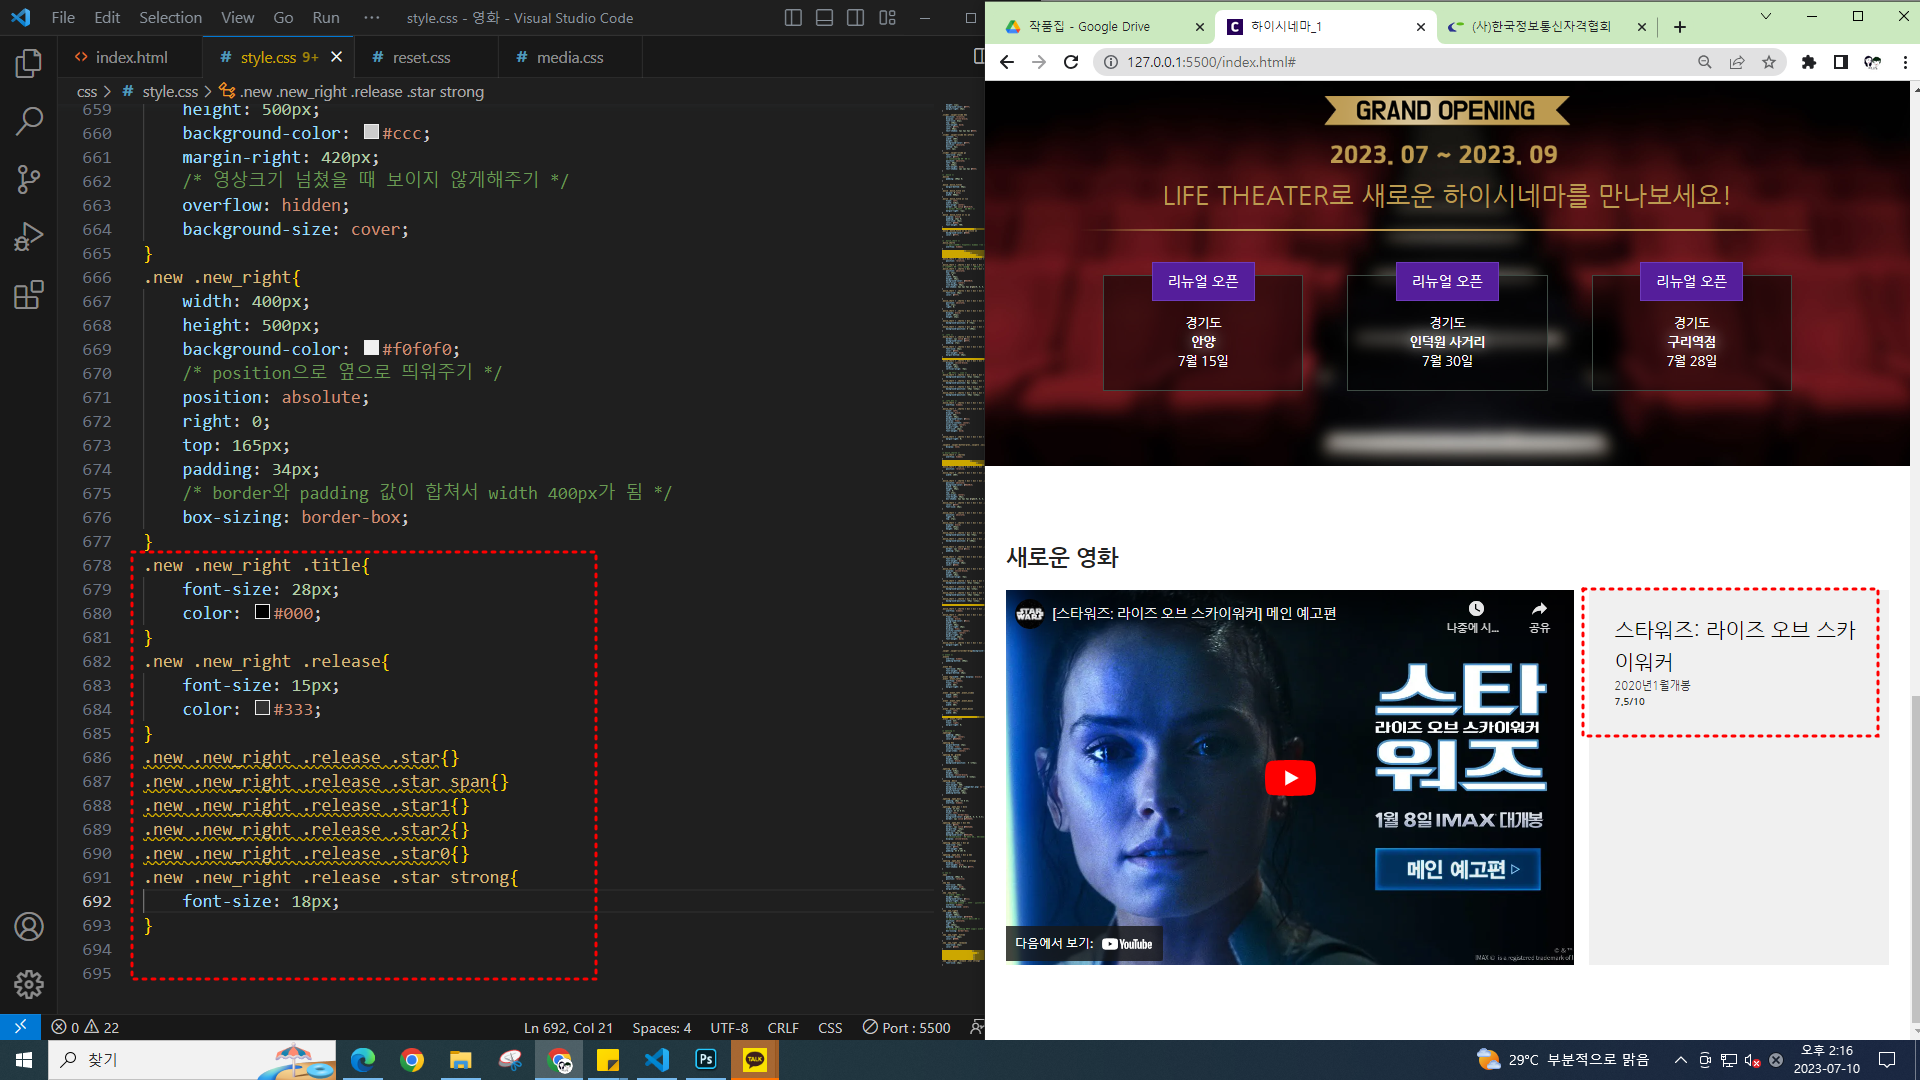Open the Search view in activity bar
This screenshot has width=1920, height=1080.
[29, 122]
